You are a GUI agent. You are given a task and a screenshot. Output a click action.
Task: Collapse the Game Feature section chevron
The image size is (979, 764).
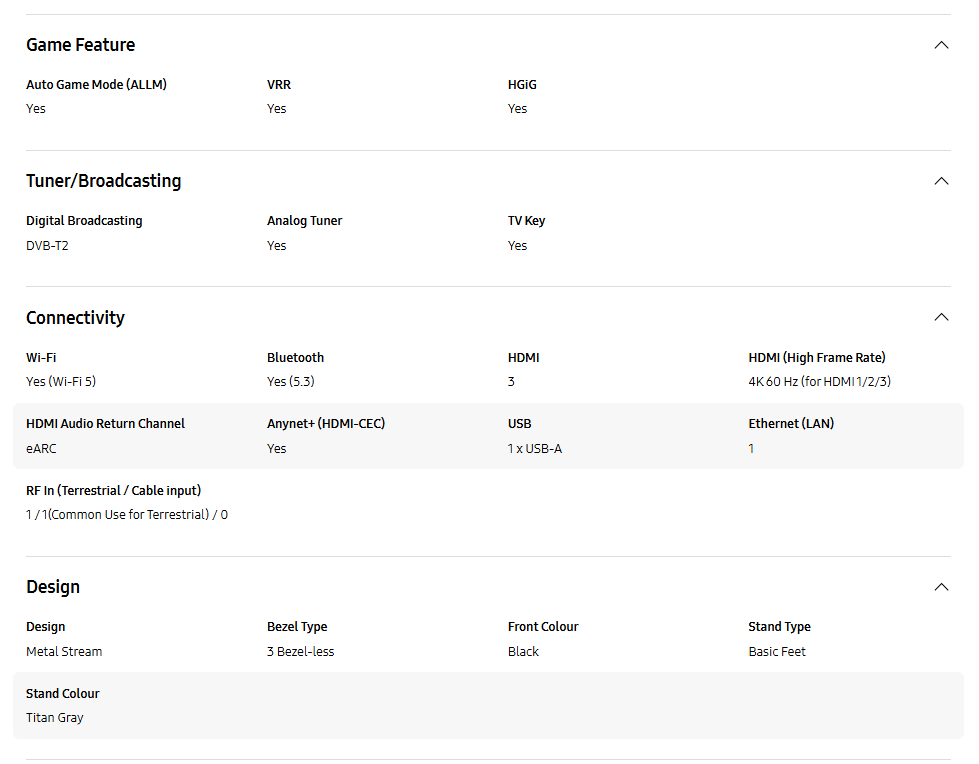pos(941,45)
